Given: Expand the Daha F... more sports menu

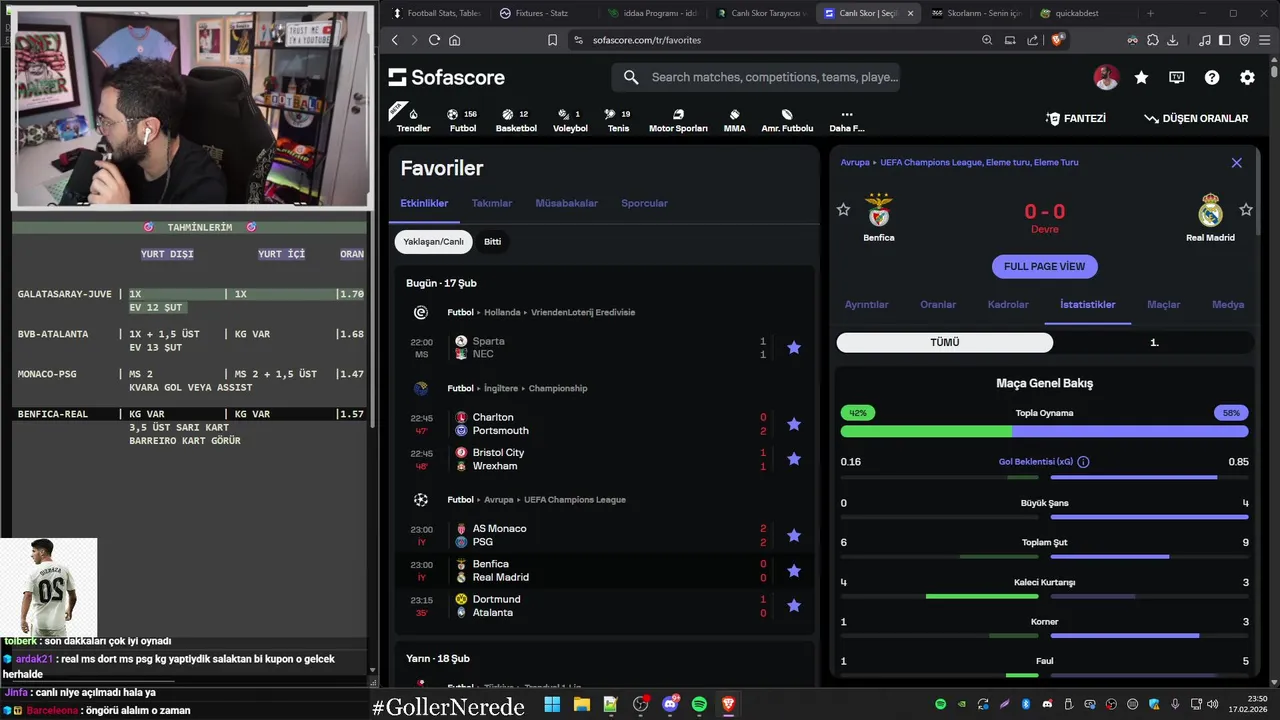Looking at the screenshot, I should 846,120.
